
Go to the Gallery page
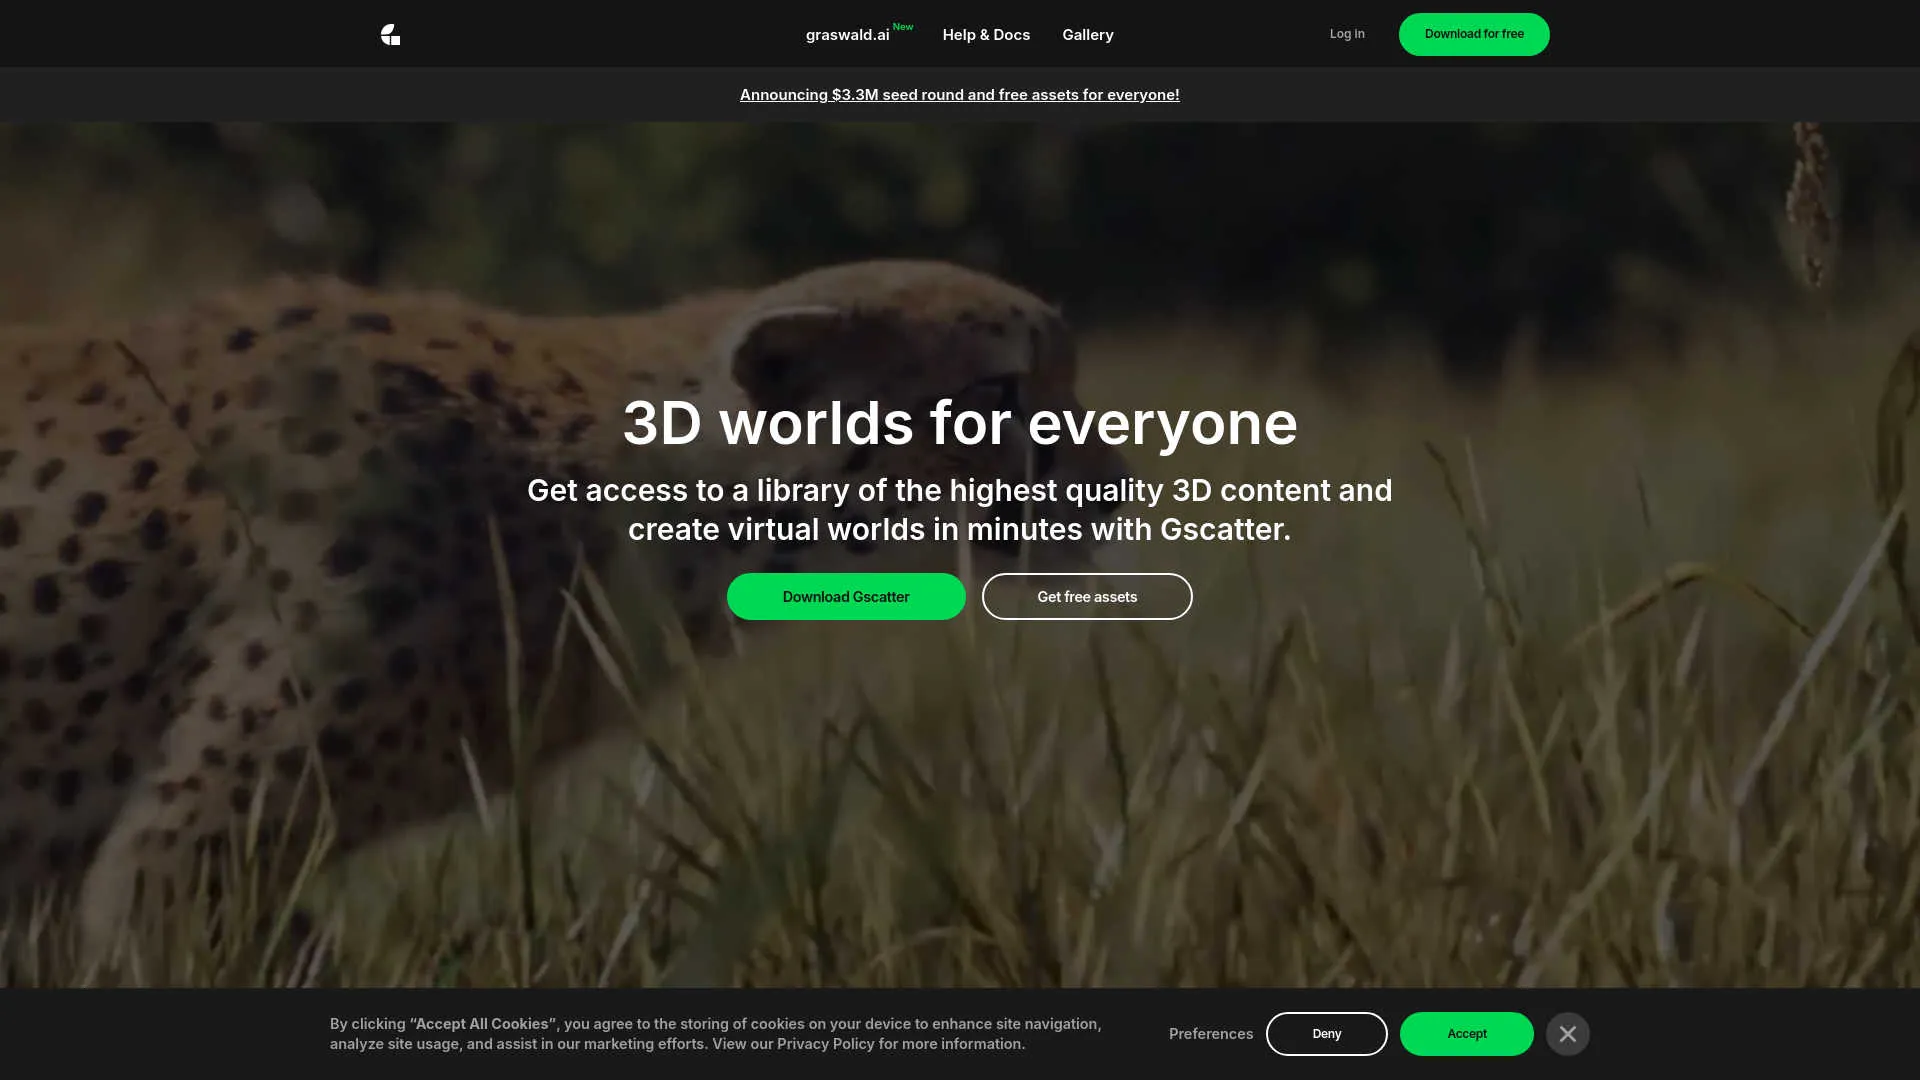pyautogui.click(x=1087, y=35)
